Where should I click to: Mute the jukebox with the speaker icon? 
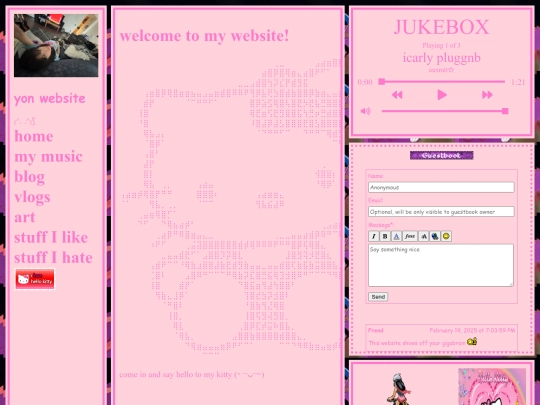point(365,111)
